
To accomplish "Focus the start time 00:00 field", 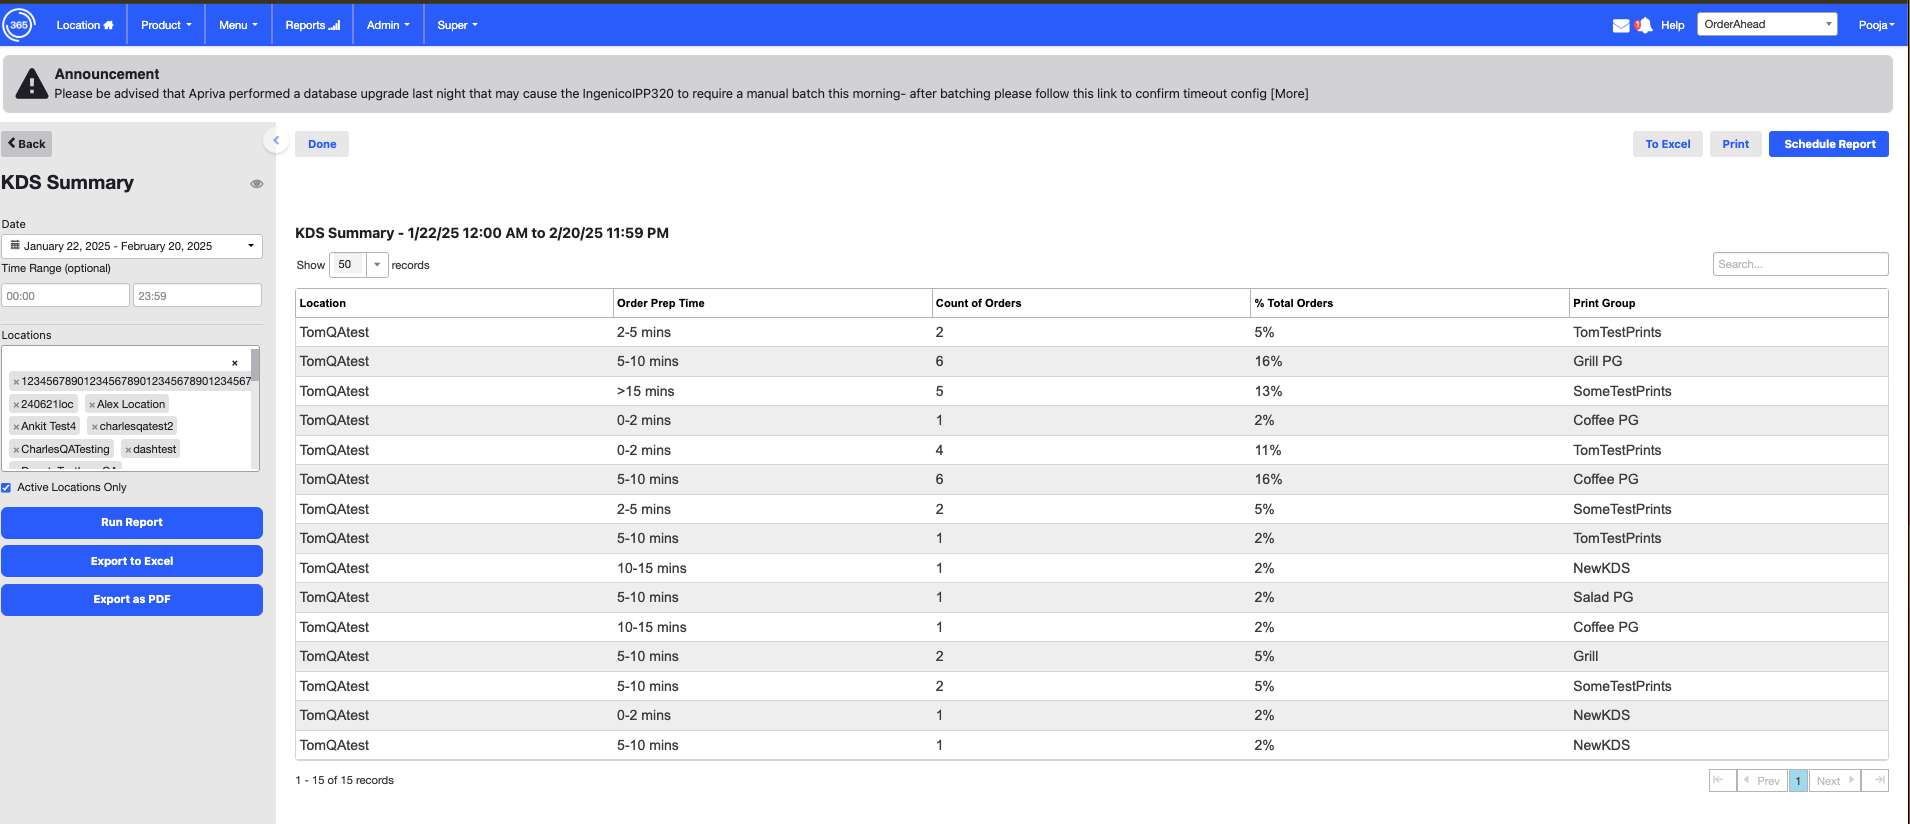I will click(66, 296).
